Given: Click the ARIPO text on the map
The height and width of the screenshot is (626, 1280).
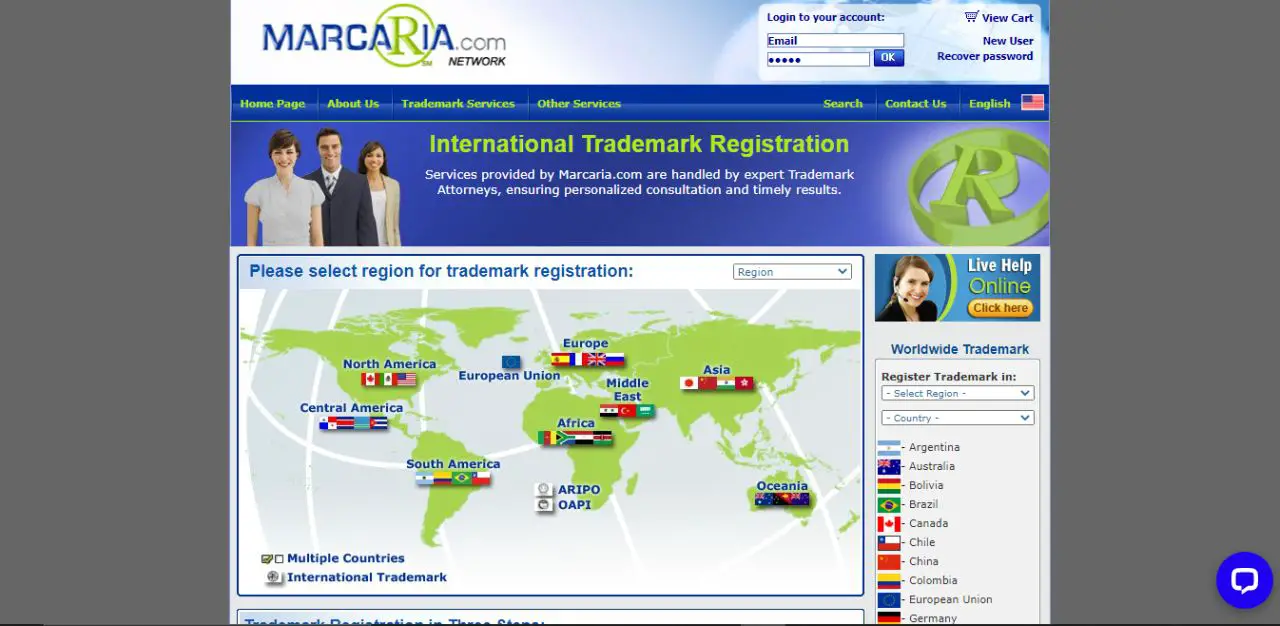Looking at the screenshot, I should click(x=579, y=490).
